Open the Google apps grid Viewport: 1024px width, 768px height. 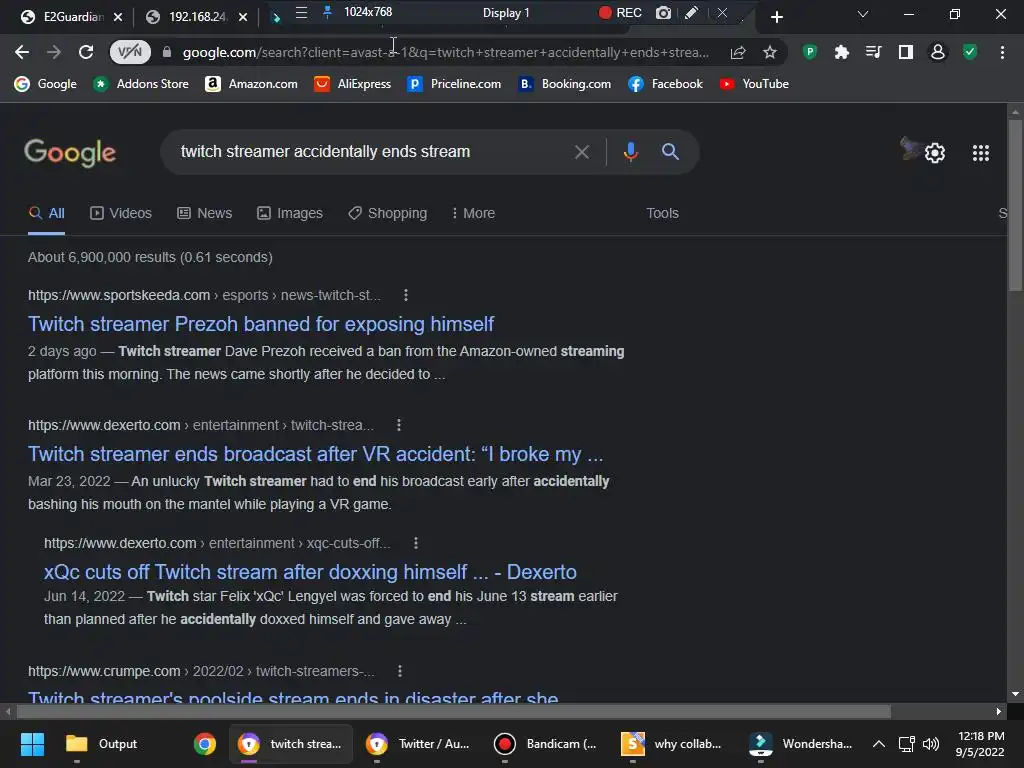[980, 153]
